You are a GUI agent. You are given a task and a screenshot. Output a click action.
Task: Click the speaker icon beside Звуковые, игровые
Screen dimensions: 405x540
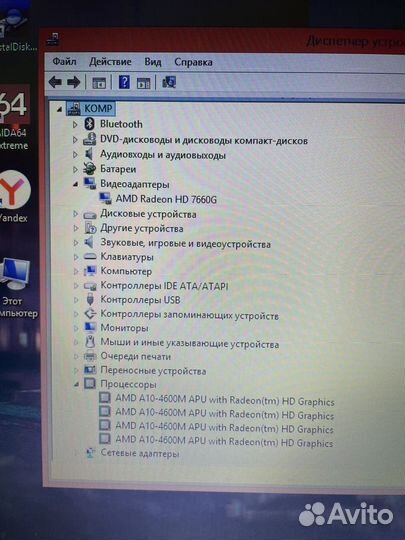pyautogui.click(x=89, y=242)
